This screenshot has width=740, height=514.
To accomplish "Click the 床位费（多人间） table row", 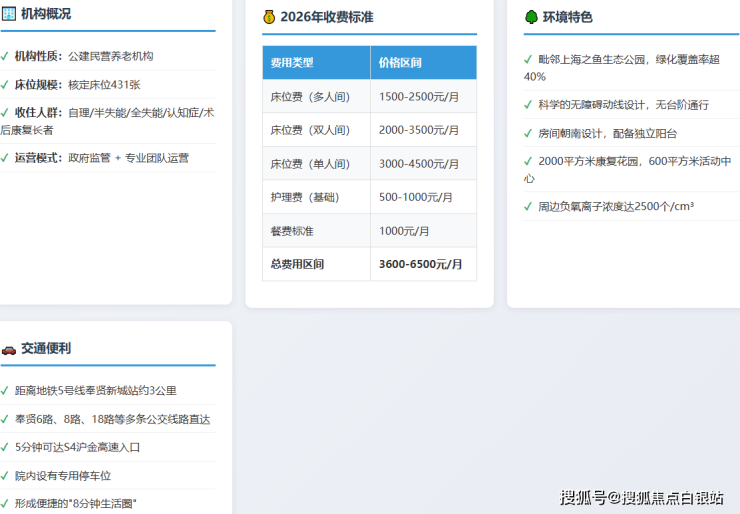I will pyautogui.click(x=369, y=97).
